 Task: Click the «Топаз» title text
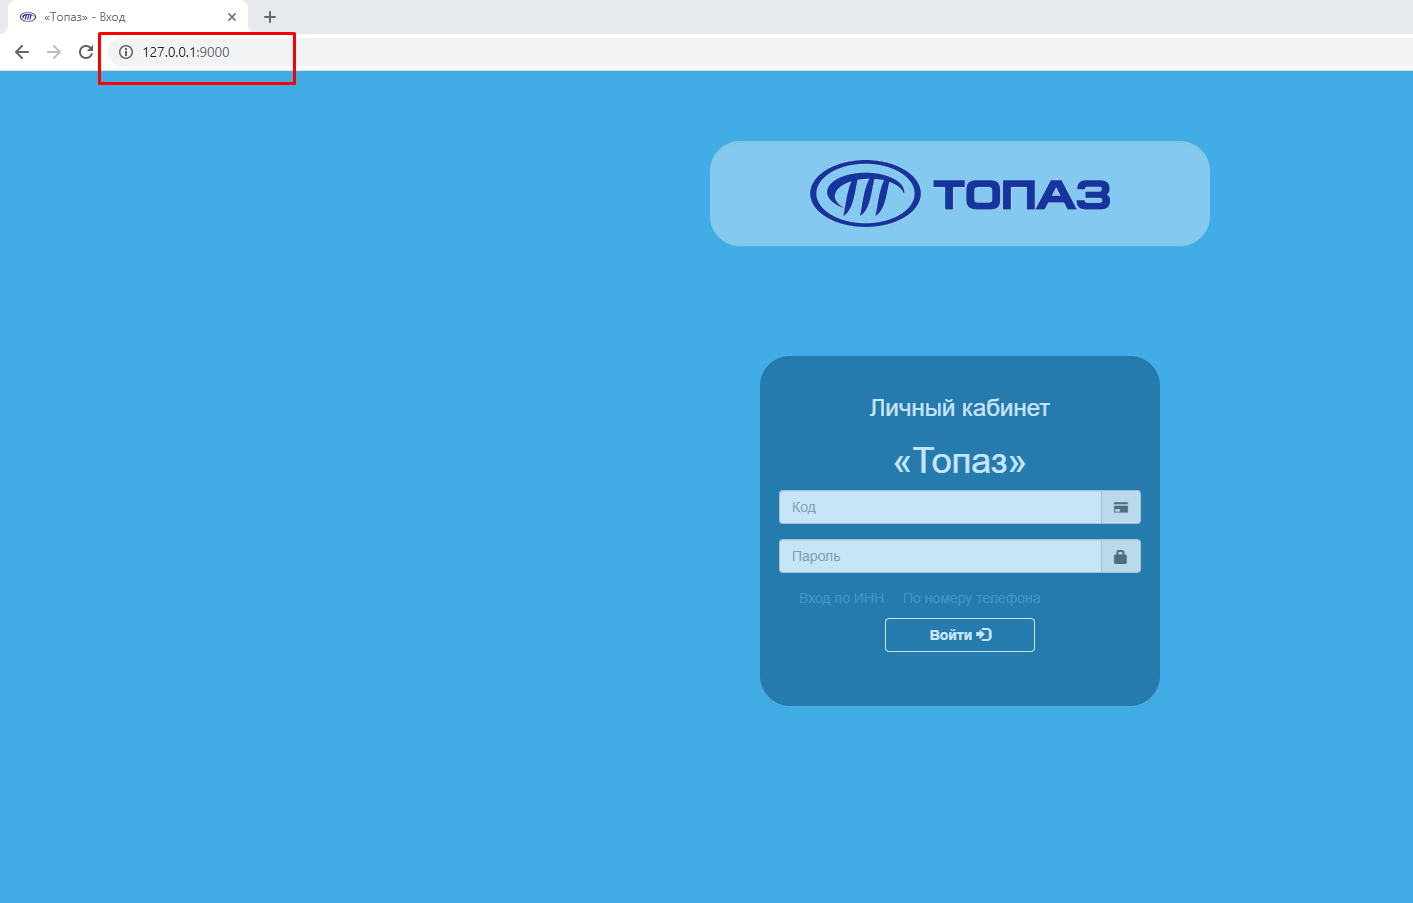click(960, 461)
